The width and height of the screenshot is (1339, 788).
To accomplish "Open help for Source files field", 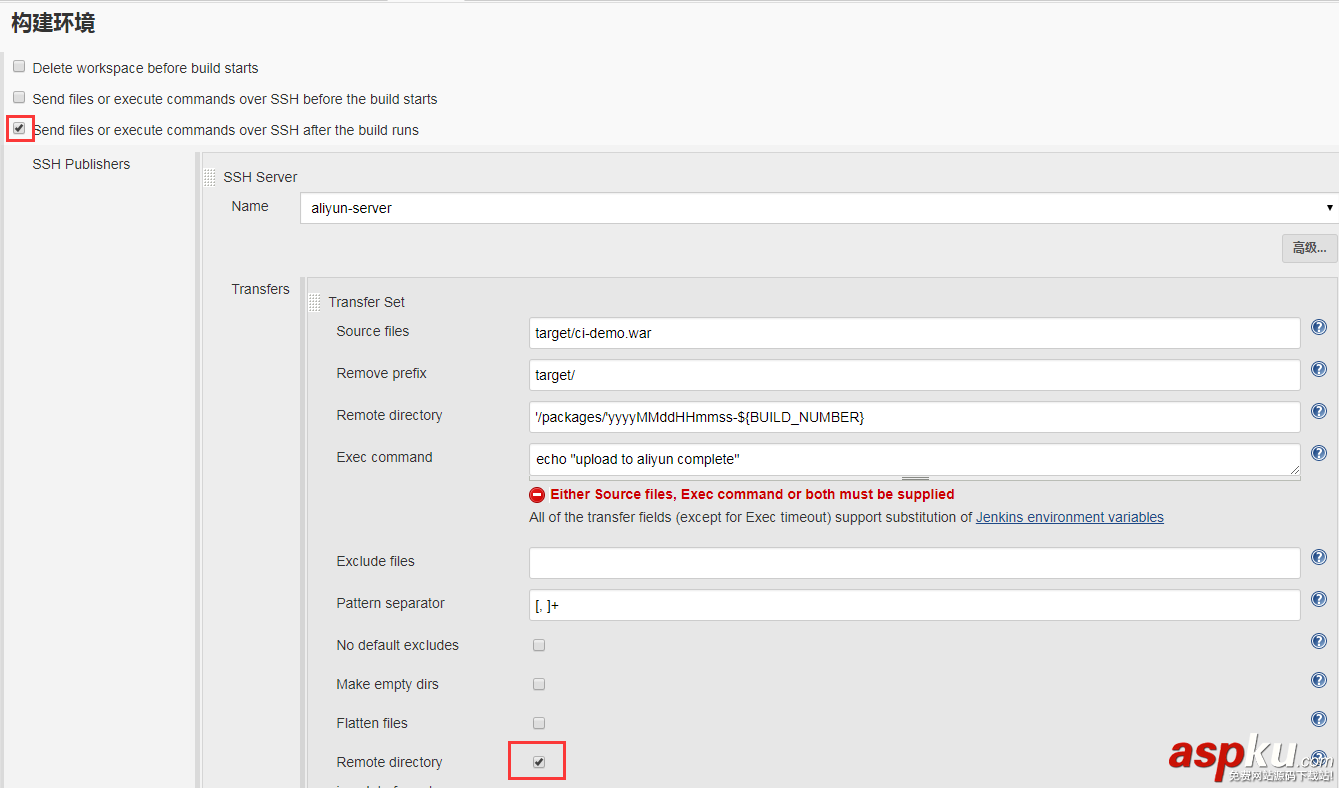I will (x=1318, y=327).
